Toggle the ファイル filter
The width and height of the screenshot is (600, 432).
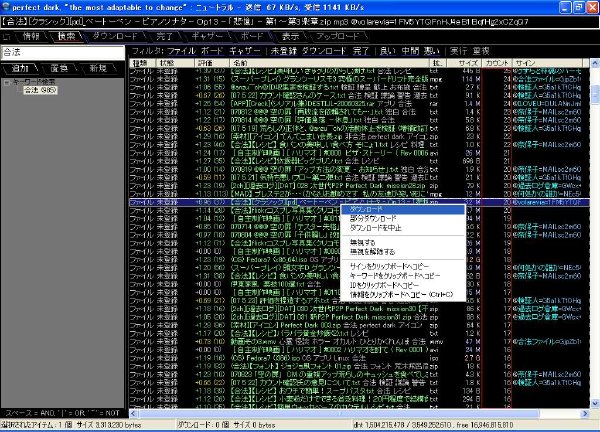[x=181, y=51]
